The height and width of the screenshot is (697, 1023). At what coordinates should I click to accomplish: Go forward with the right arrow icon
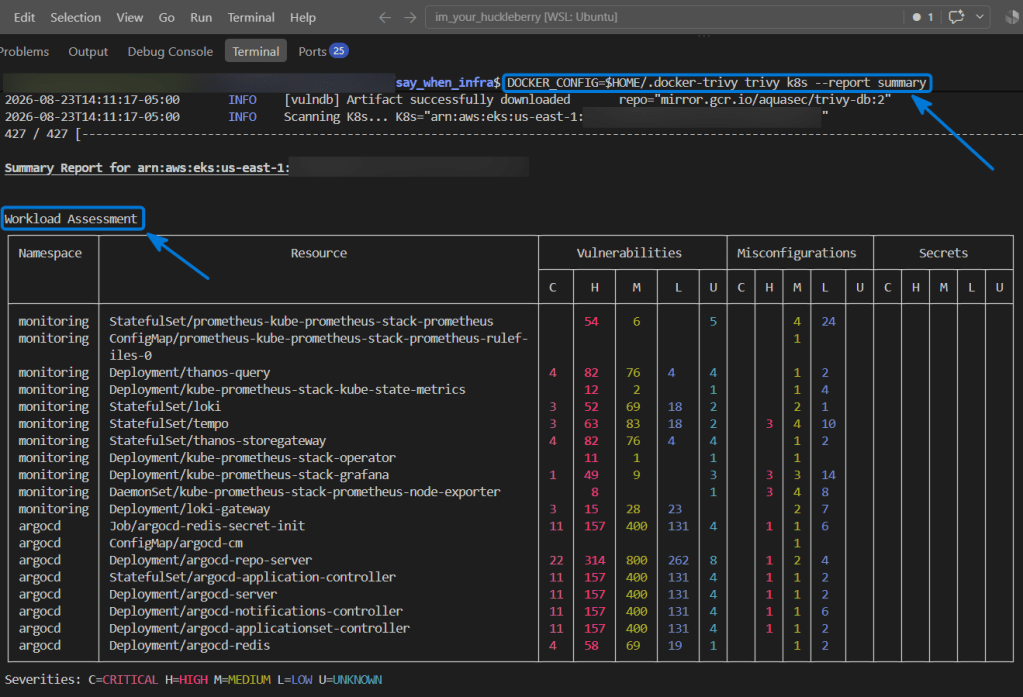coord(410,18)
